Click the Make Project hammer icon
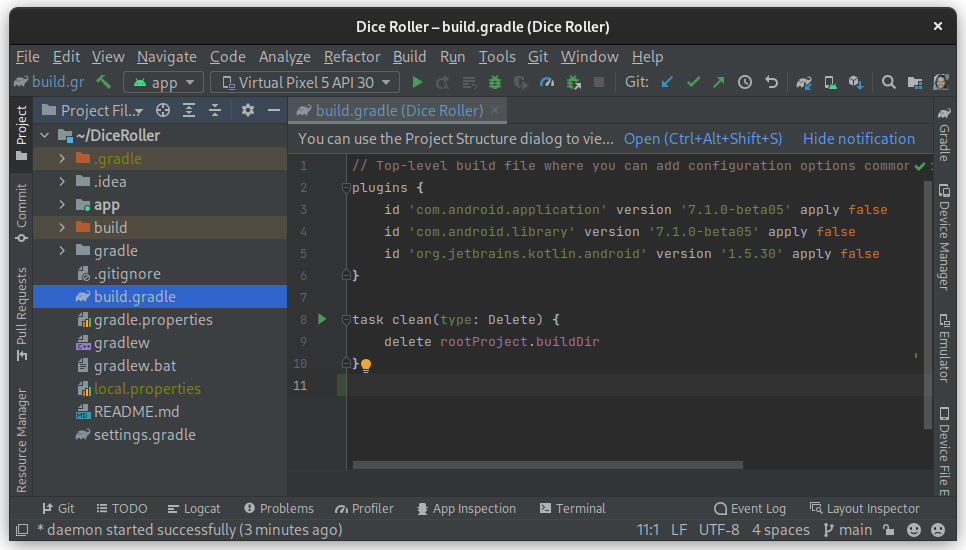This screenshot has width=966, height=550. pyautogui.click(x=104, y=82)
